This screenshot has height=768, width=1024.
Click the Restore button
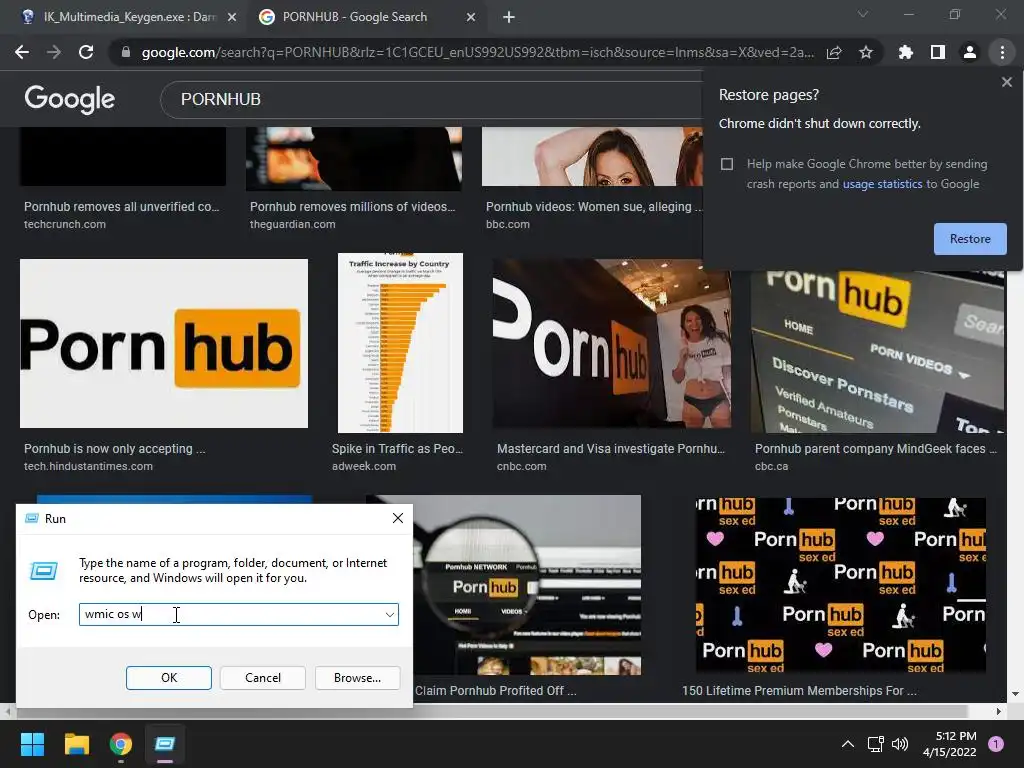(x=970, y=239)
